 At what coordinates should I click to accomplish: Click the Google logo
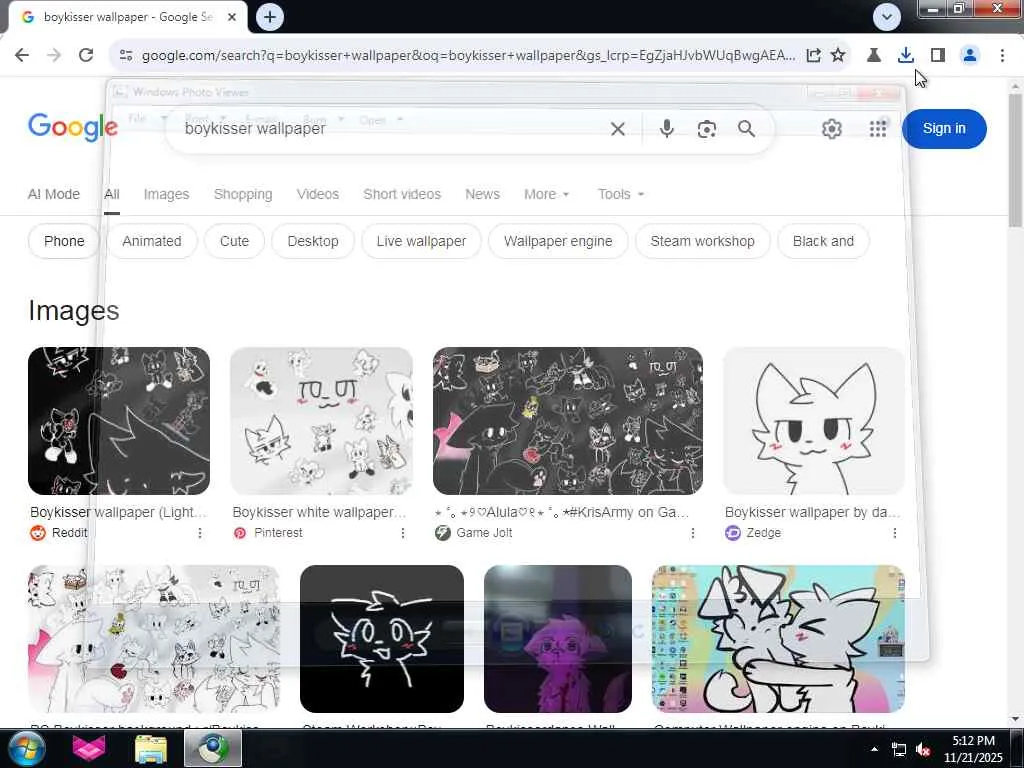[x=72, y=127]
